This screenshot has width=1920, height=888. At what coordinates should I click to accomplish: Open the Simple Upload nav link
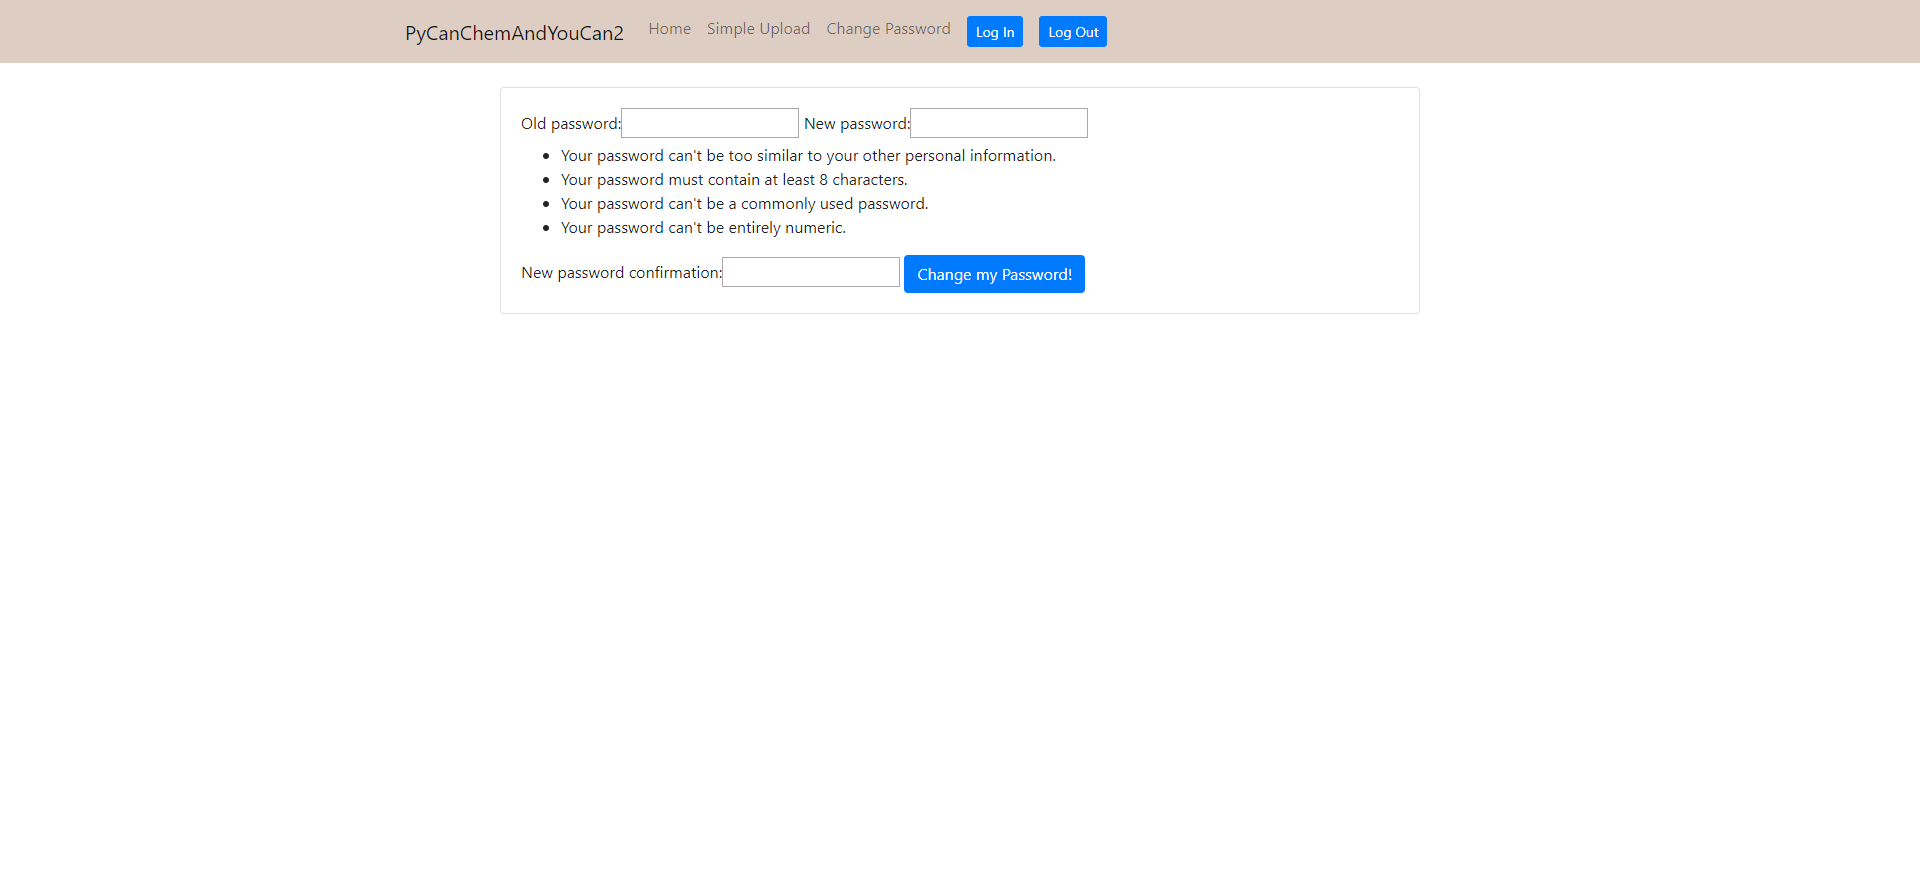pyautogui.click(x=758, y=29)
